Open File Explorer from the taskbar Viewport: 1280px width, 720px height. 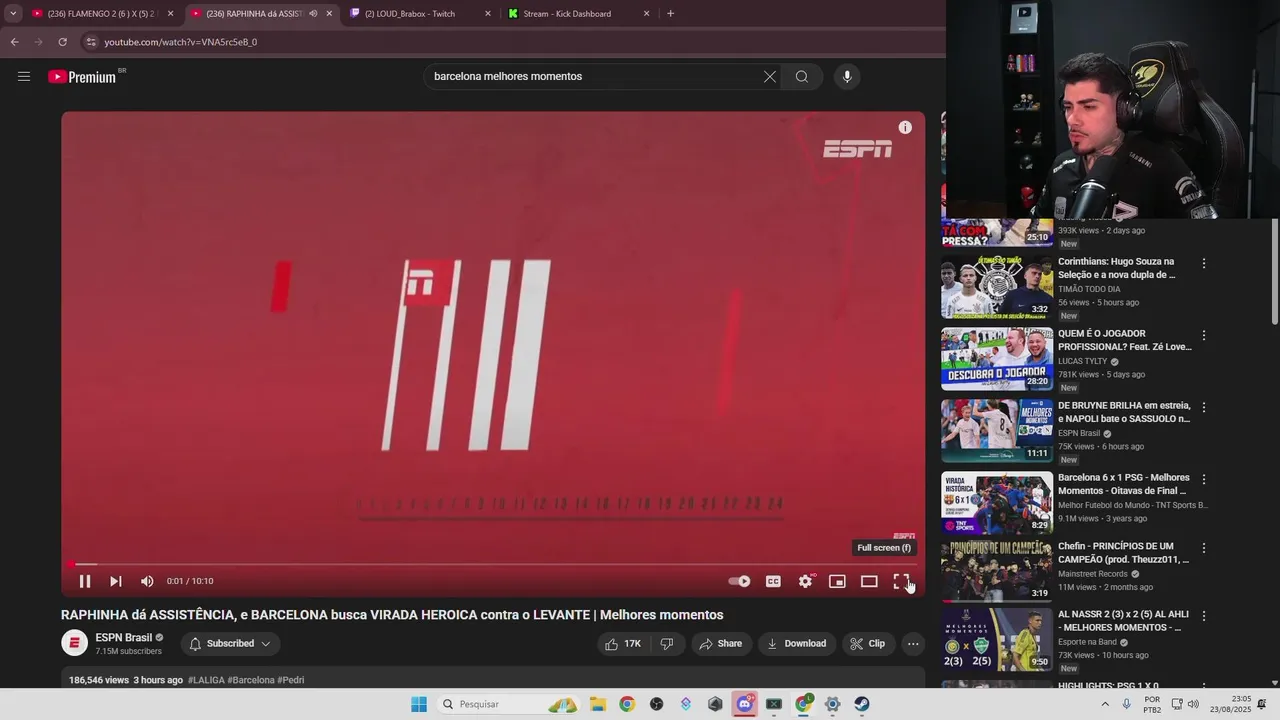(597, 704)
